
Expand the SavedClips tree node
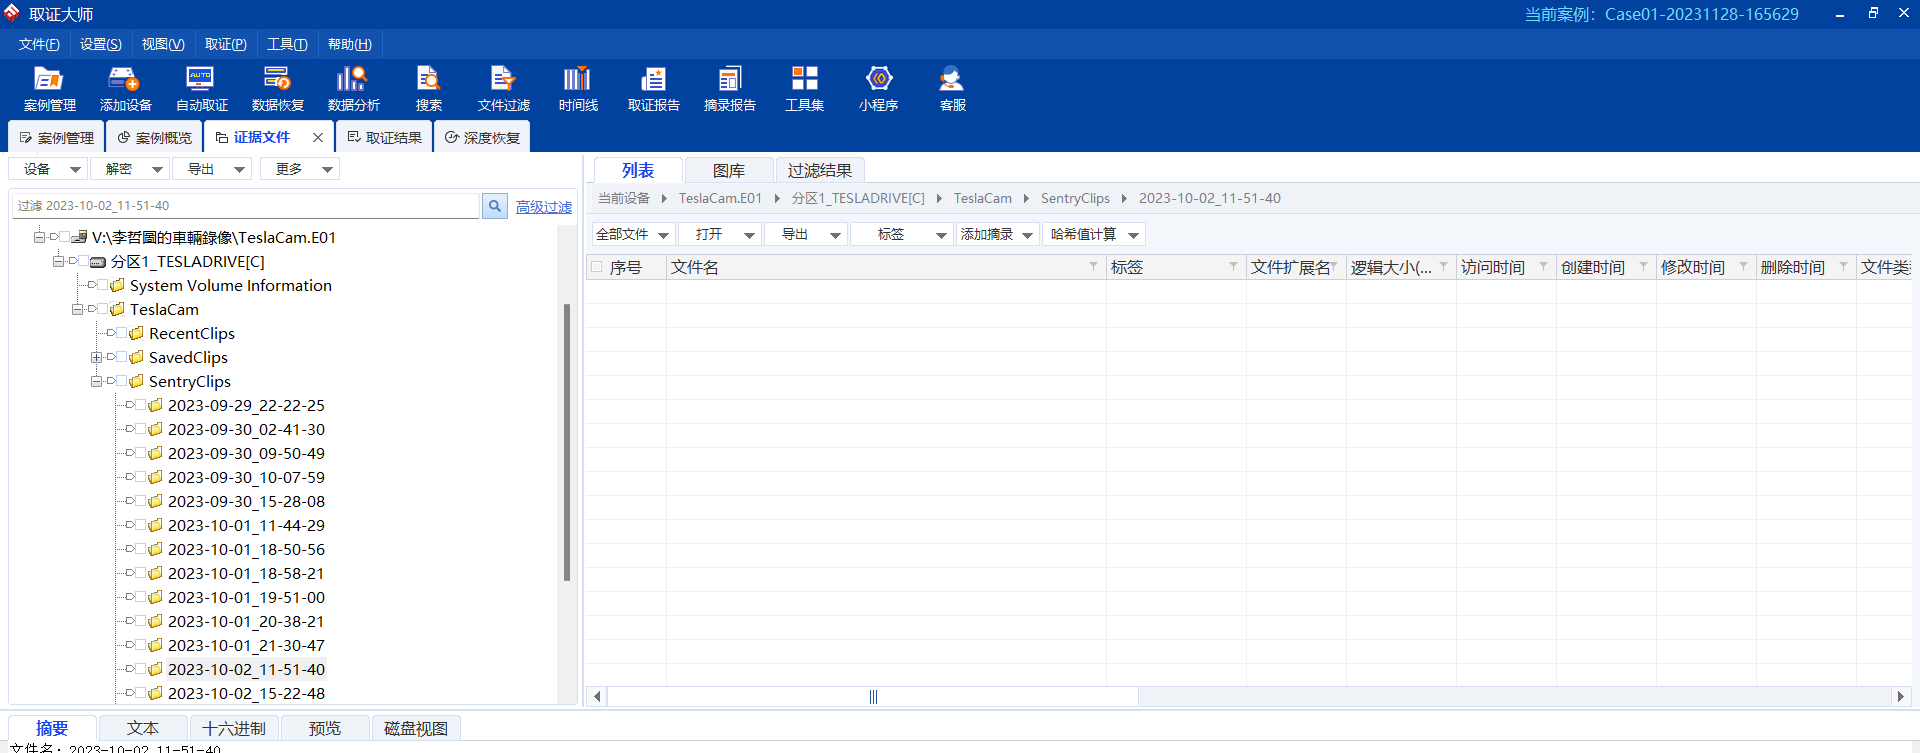(96, 357)
